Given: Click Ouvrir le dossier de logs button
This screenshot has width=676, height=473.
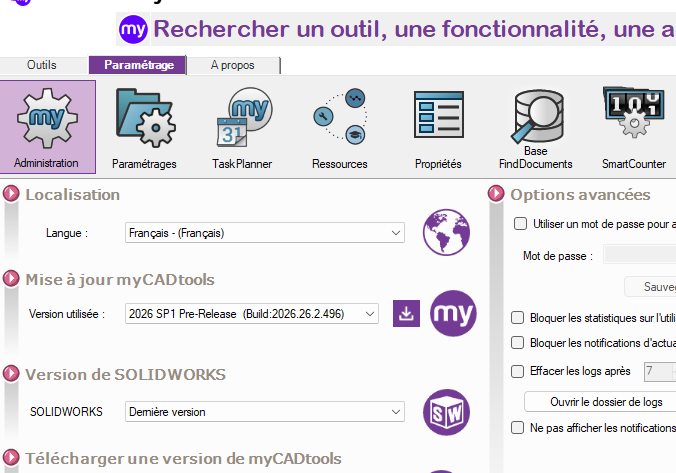Looking at the screenshot, I should (599, 402).
